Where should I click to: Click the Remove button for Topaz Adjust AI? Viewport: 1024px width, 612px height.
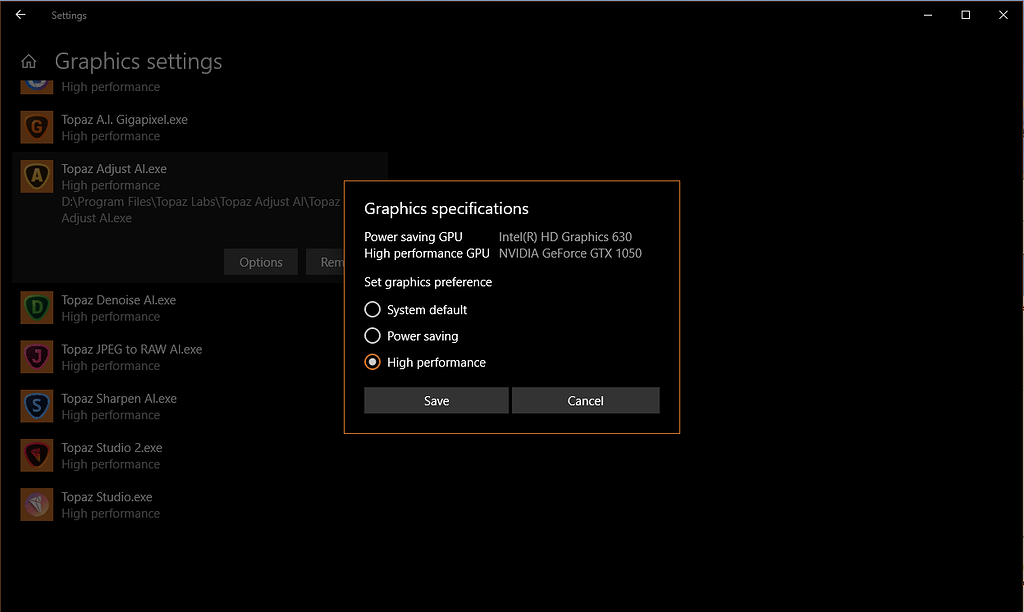click(x=330, y=261)
